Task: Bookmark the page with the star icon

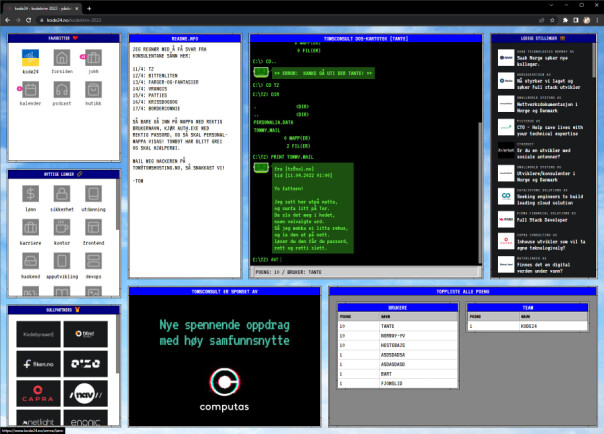Action: (x=552, y=20)
